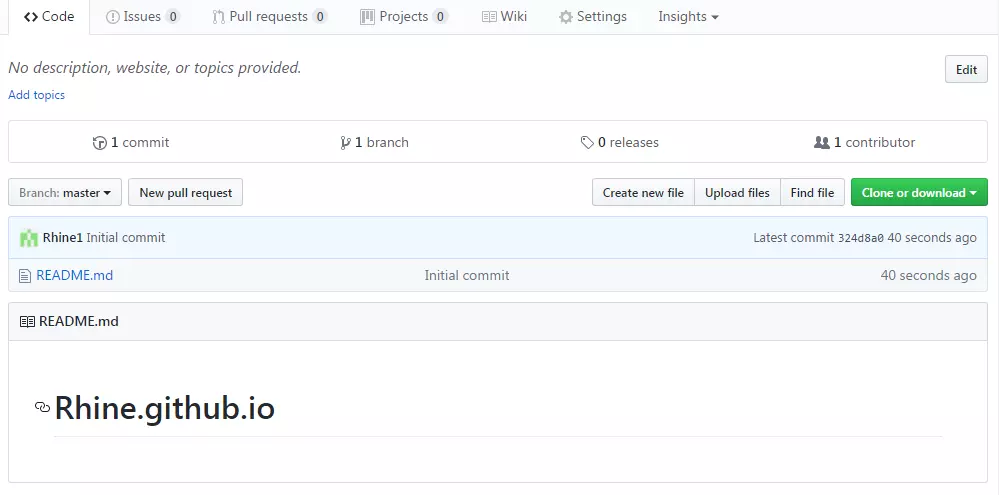The height and width of the screenshot is (495, 999).
Task: Click the anchor link icon beside Rhine.github.io
Action: click(x=42, y=407)
